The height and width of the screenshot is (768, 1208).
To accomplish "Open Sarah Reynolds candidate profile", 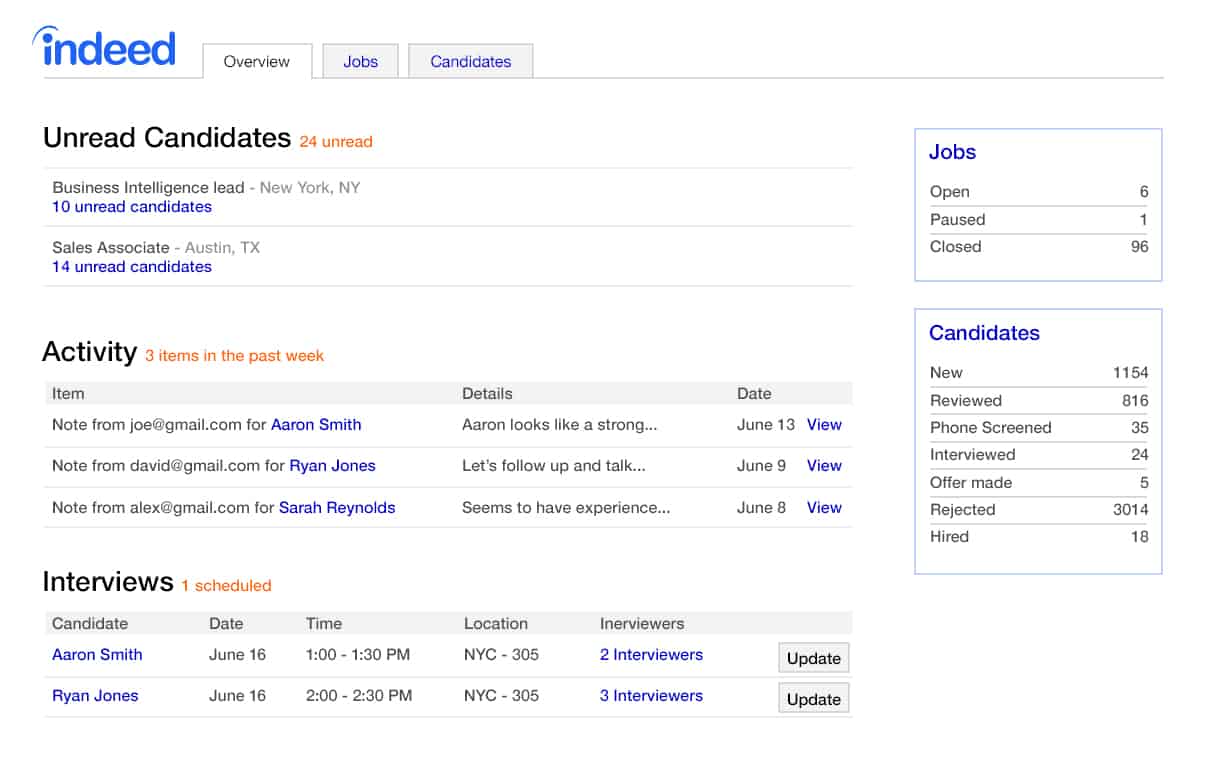I will click(337, 508).
